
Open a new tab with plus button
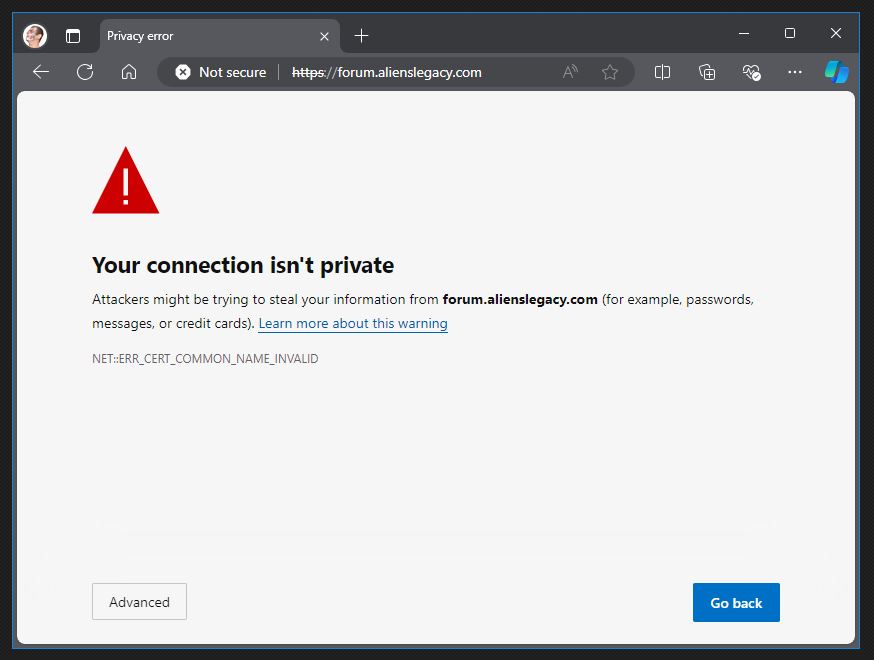(361, 36)
